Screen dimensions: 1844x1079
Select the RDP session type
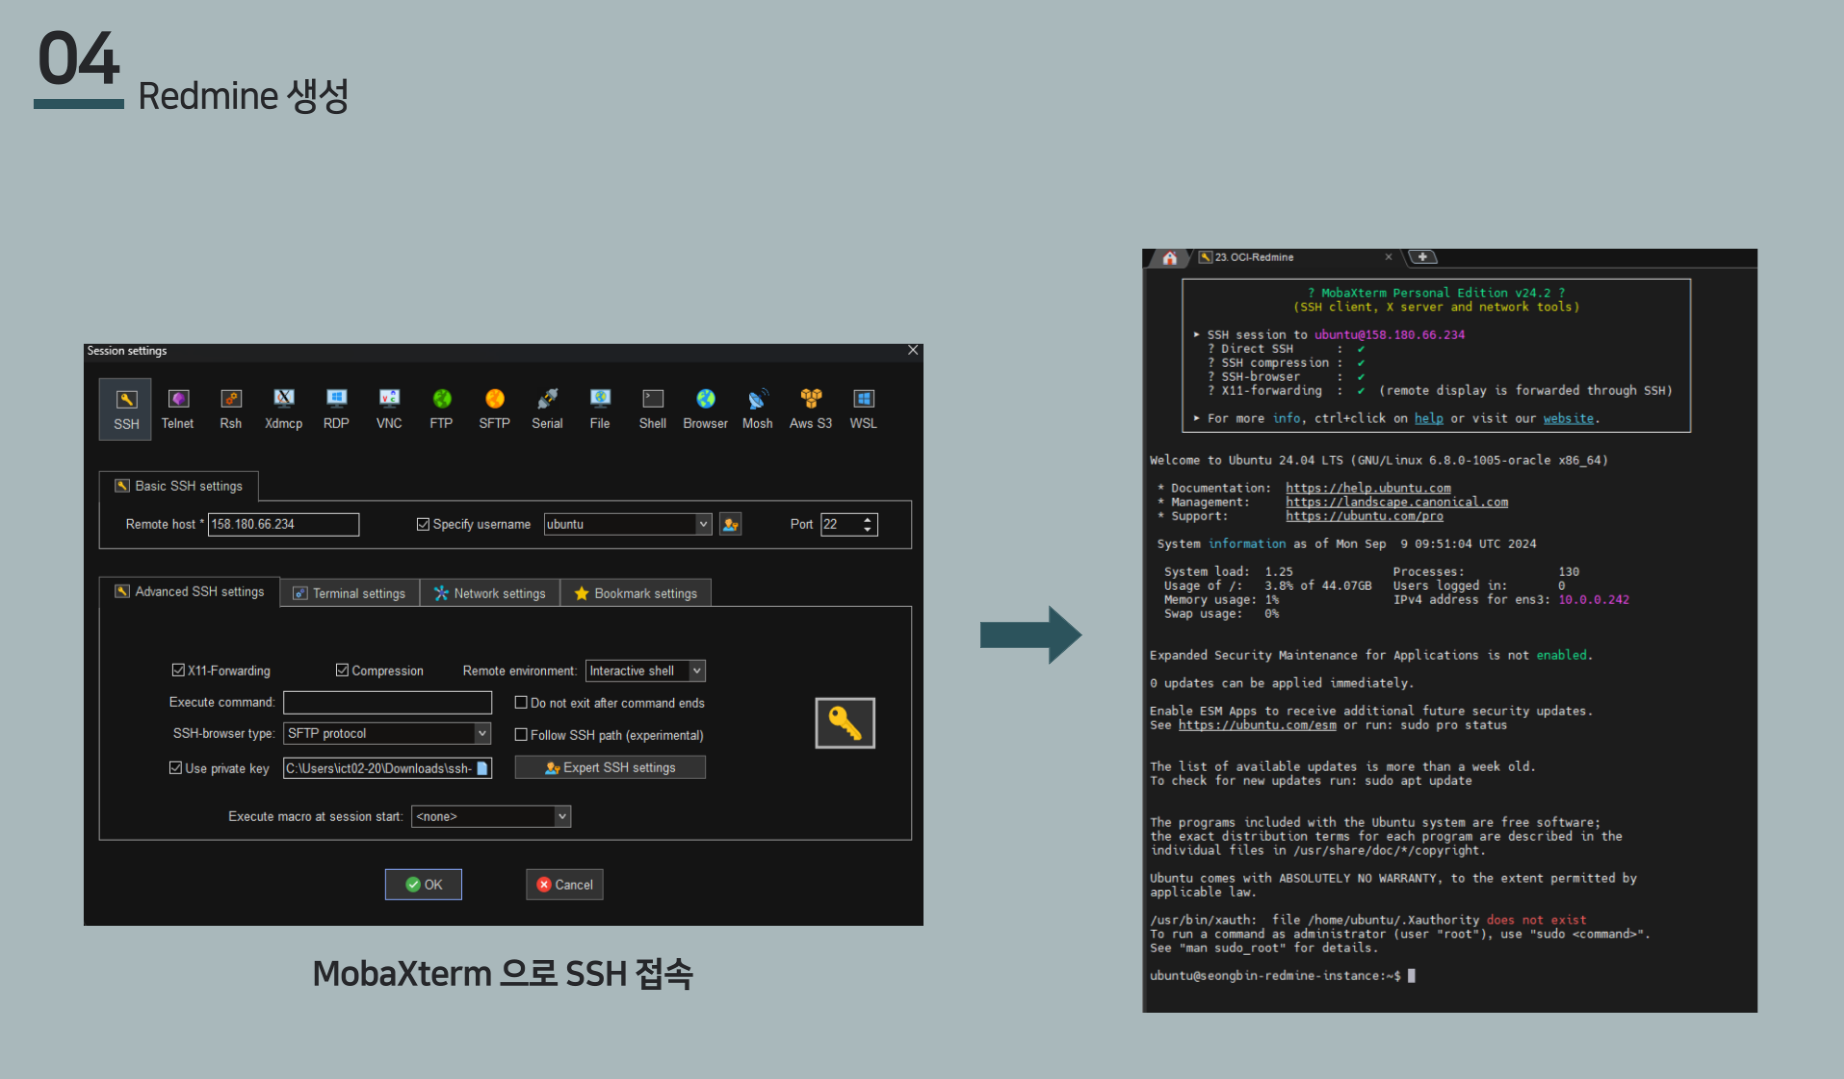coord(336,409)
